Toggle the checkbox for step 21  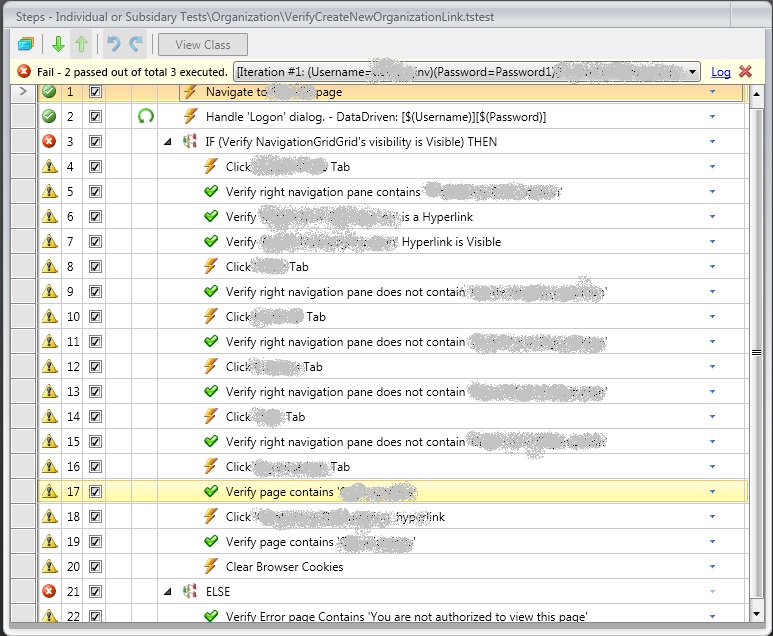click(95, 592)
